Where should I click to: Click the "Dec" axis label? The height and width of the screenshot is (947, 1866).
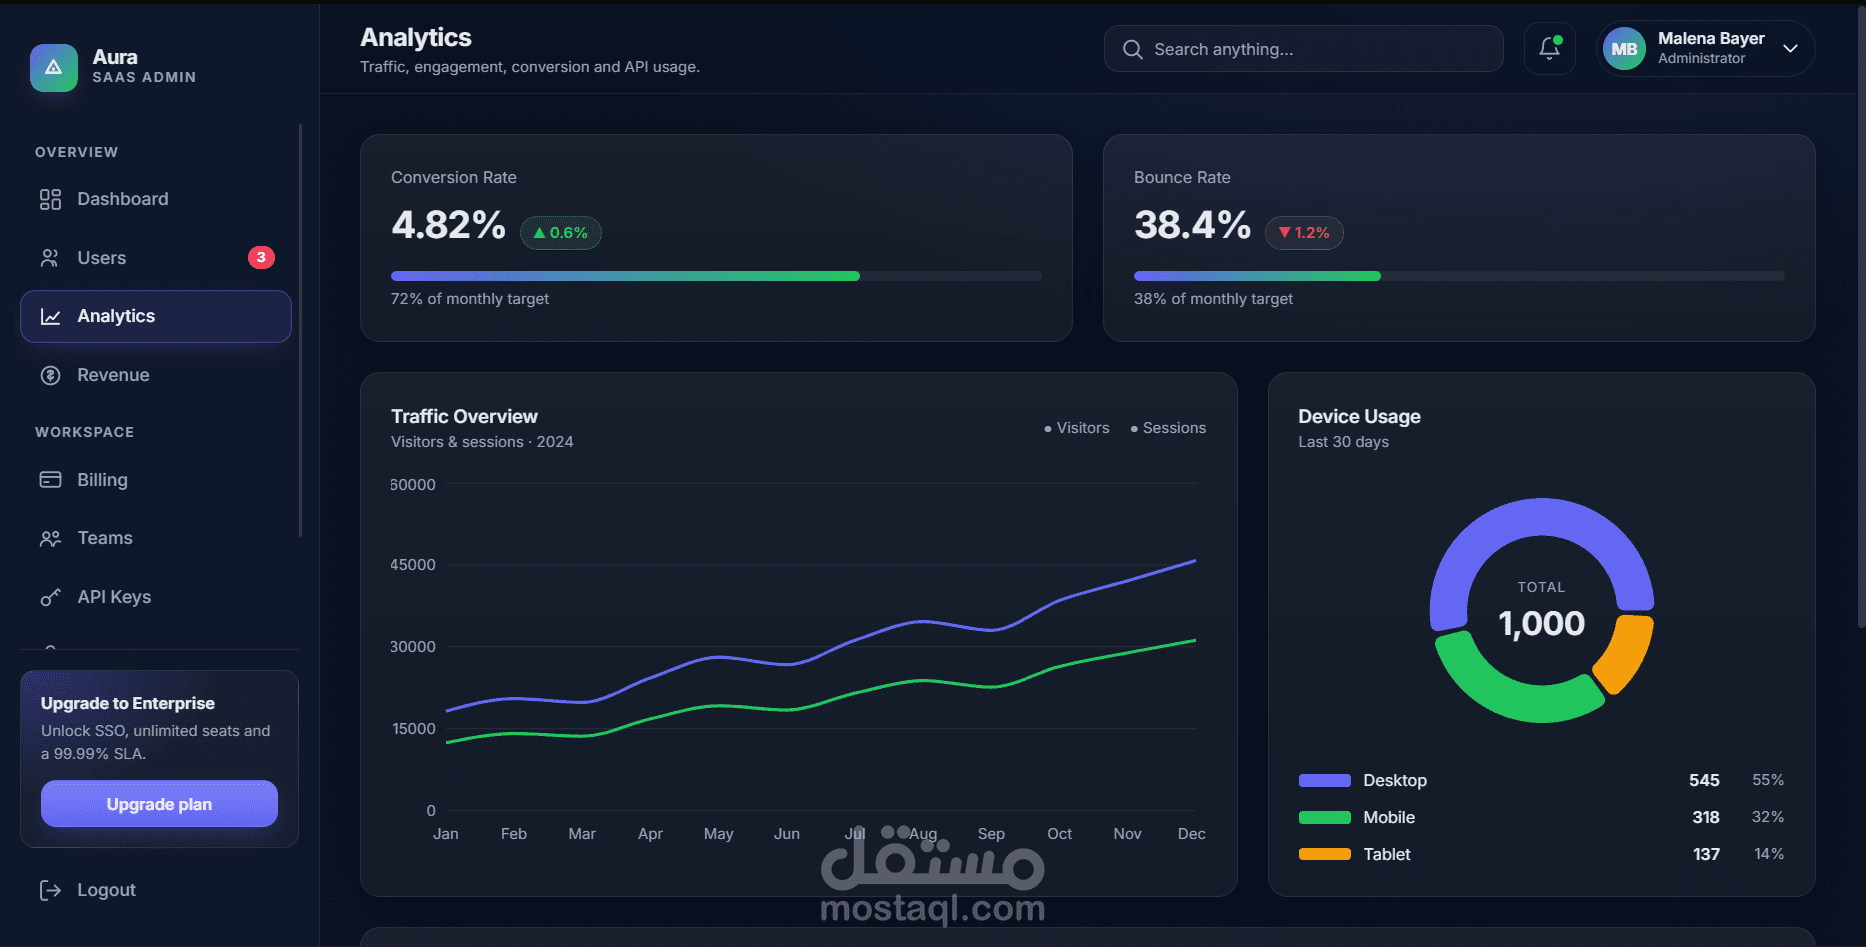click(x=1191, y=834)
